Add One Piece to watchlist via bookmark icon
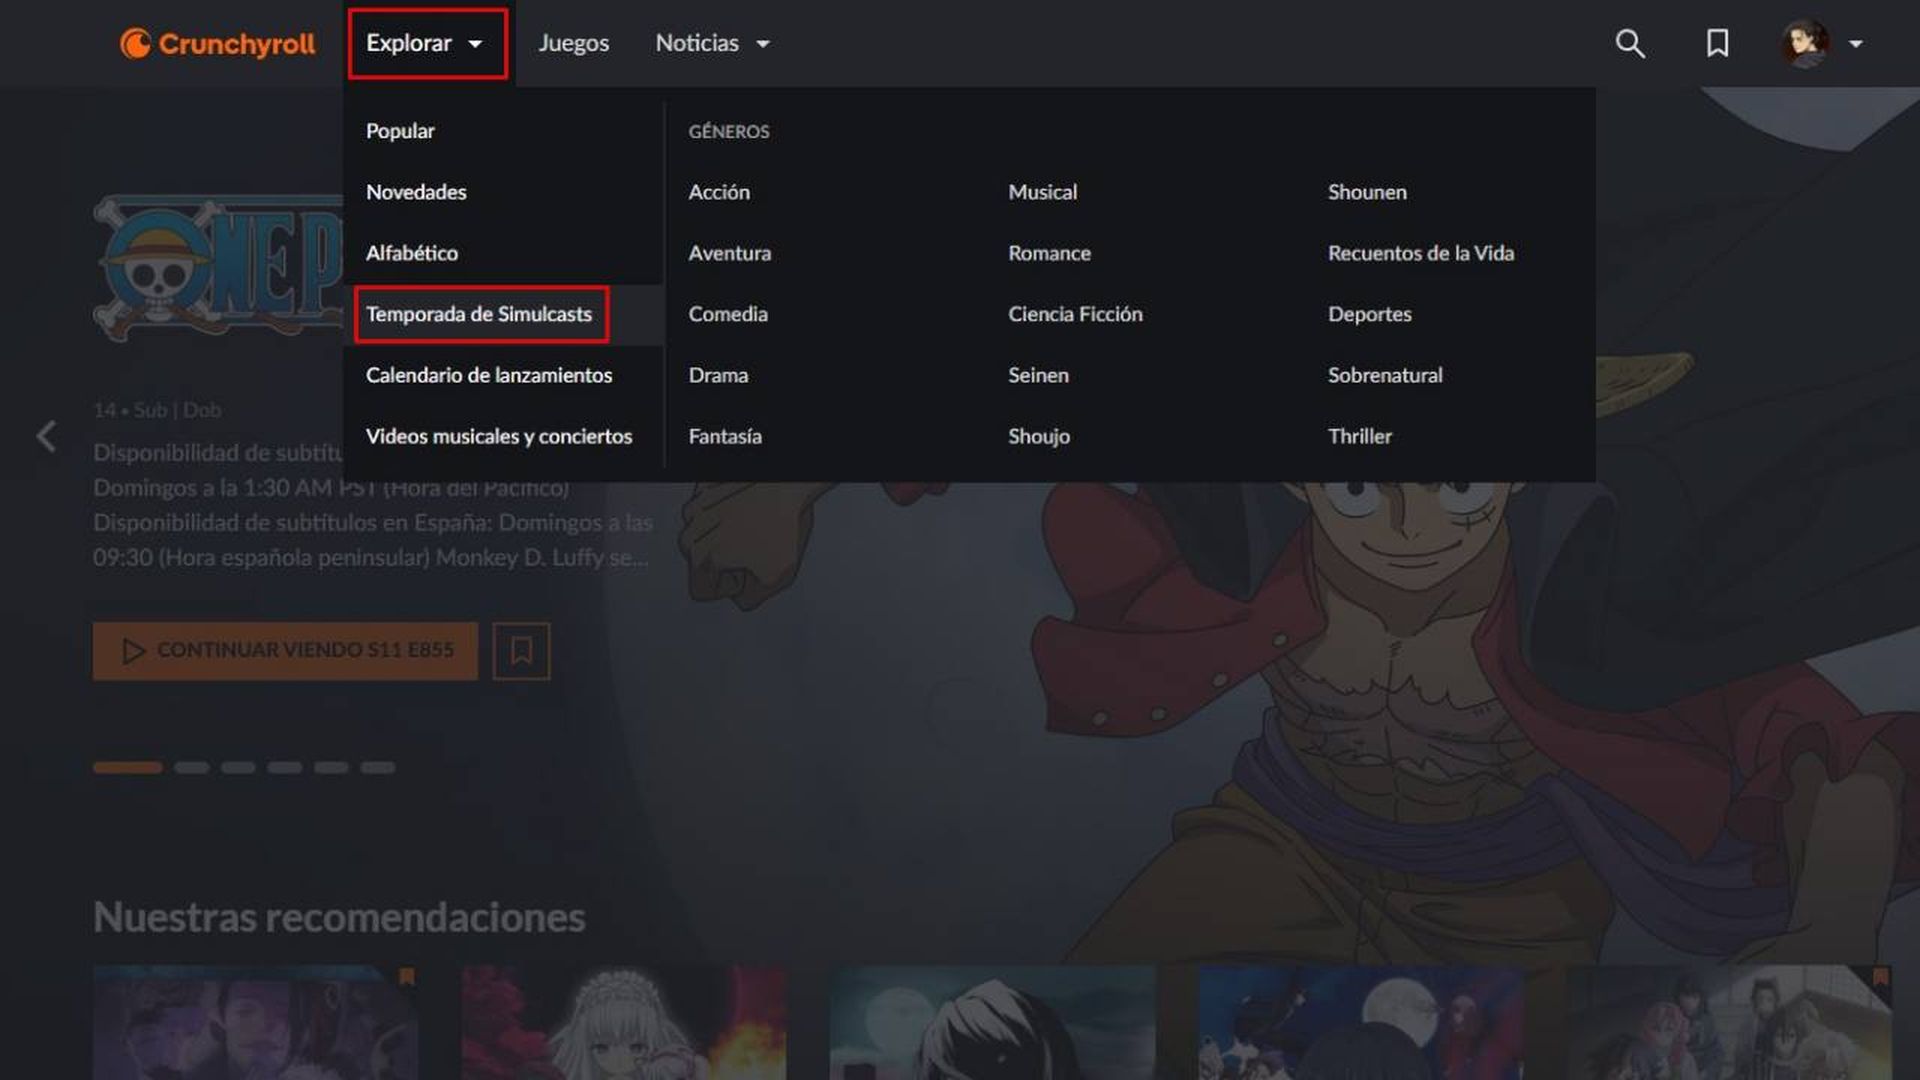 521,650
